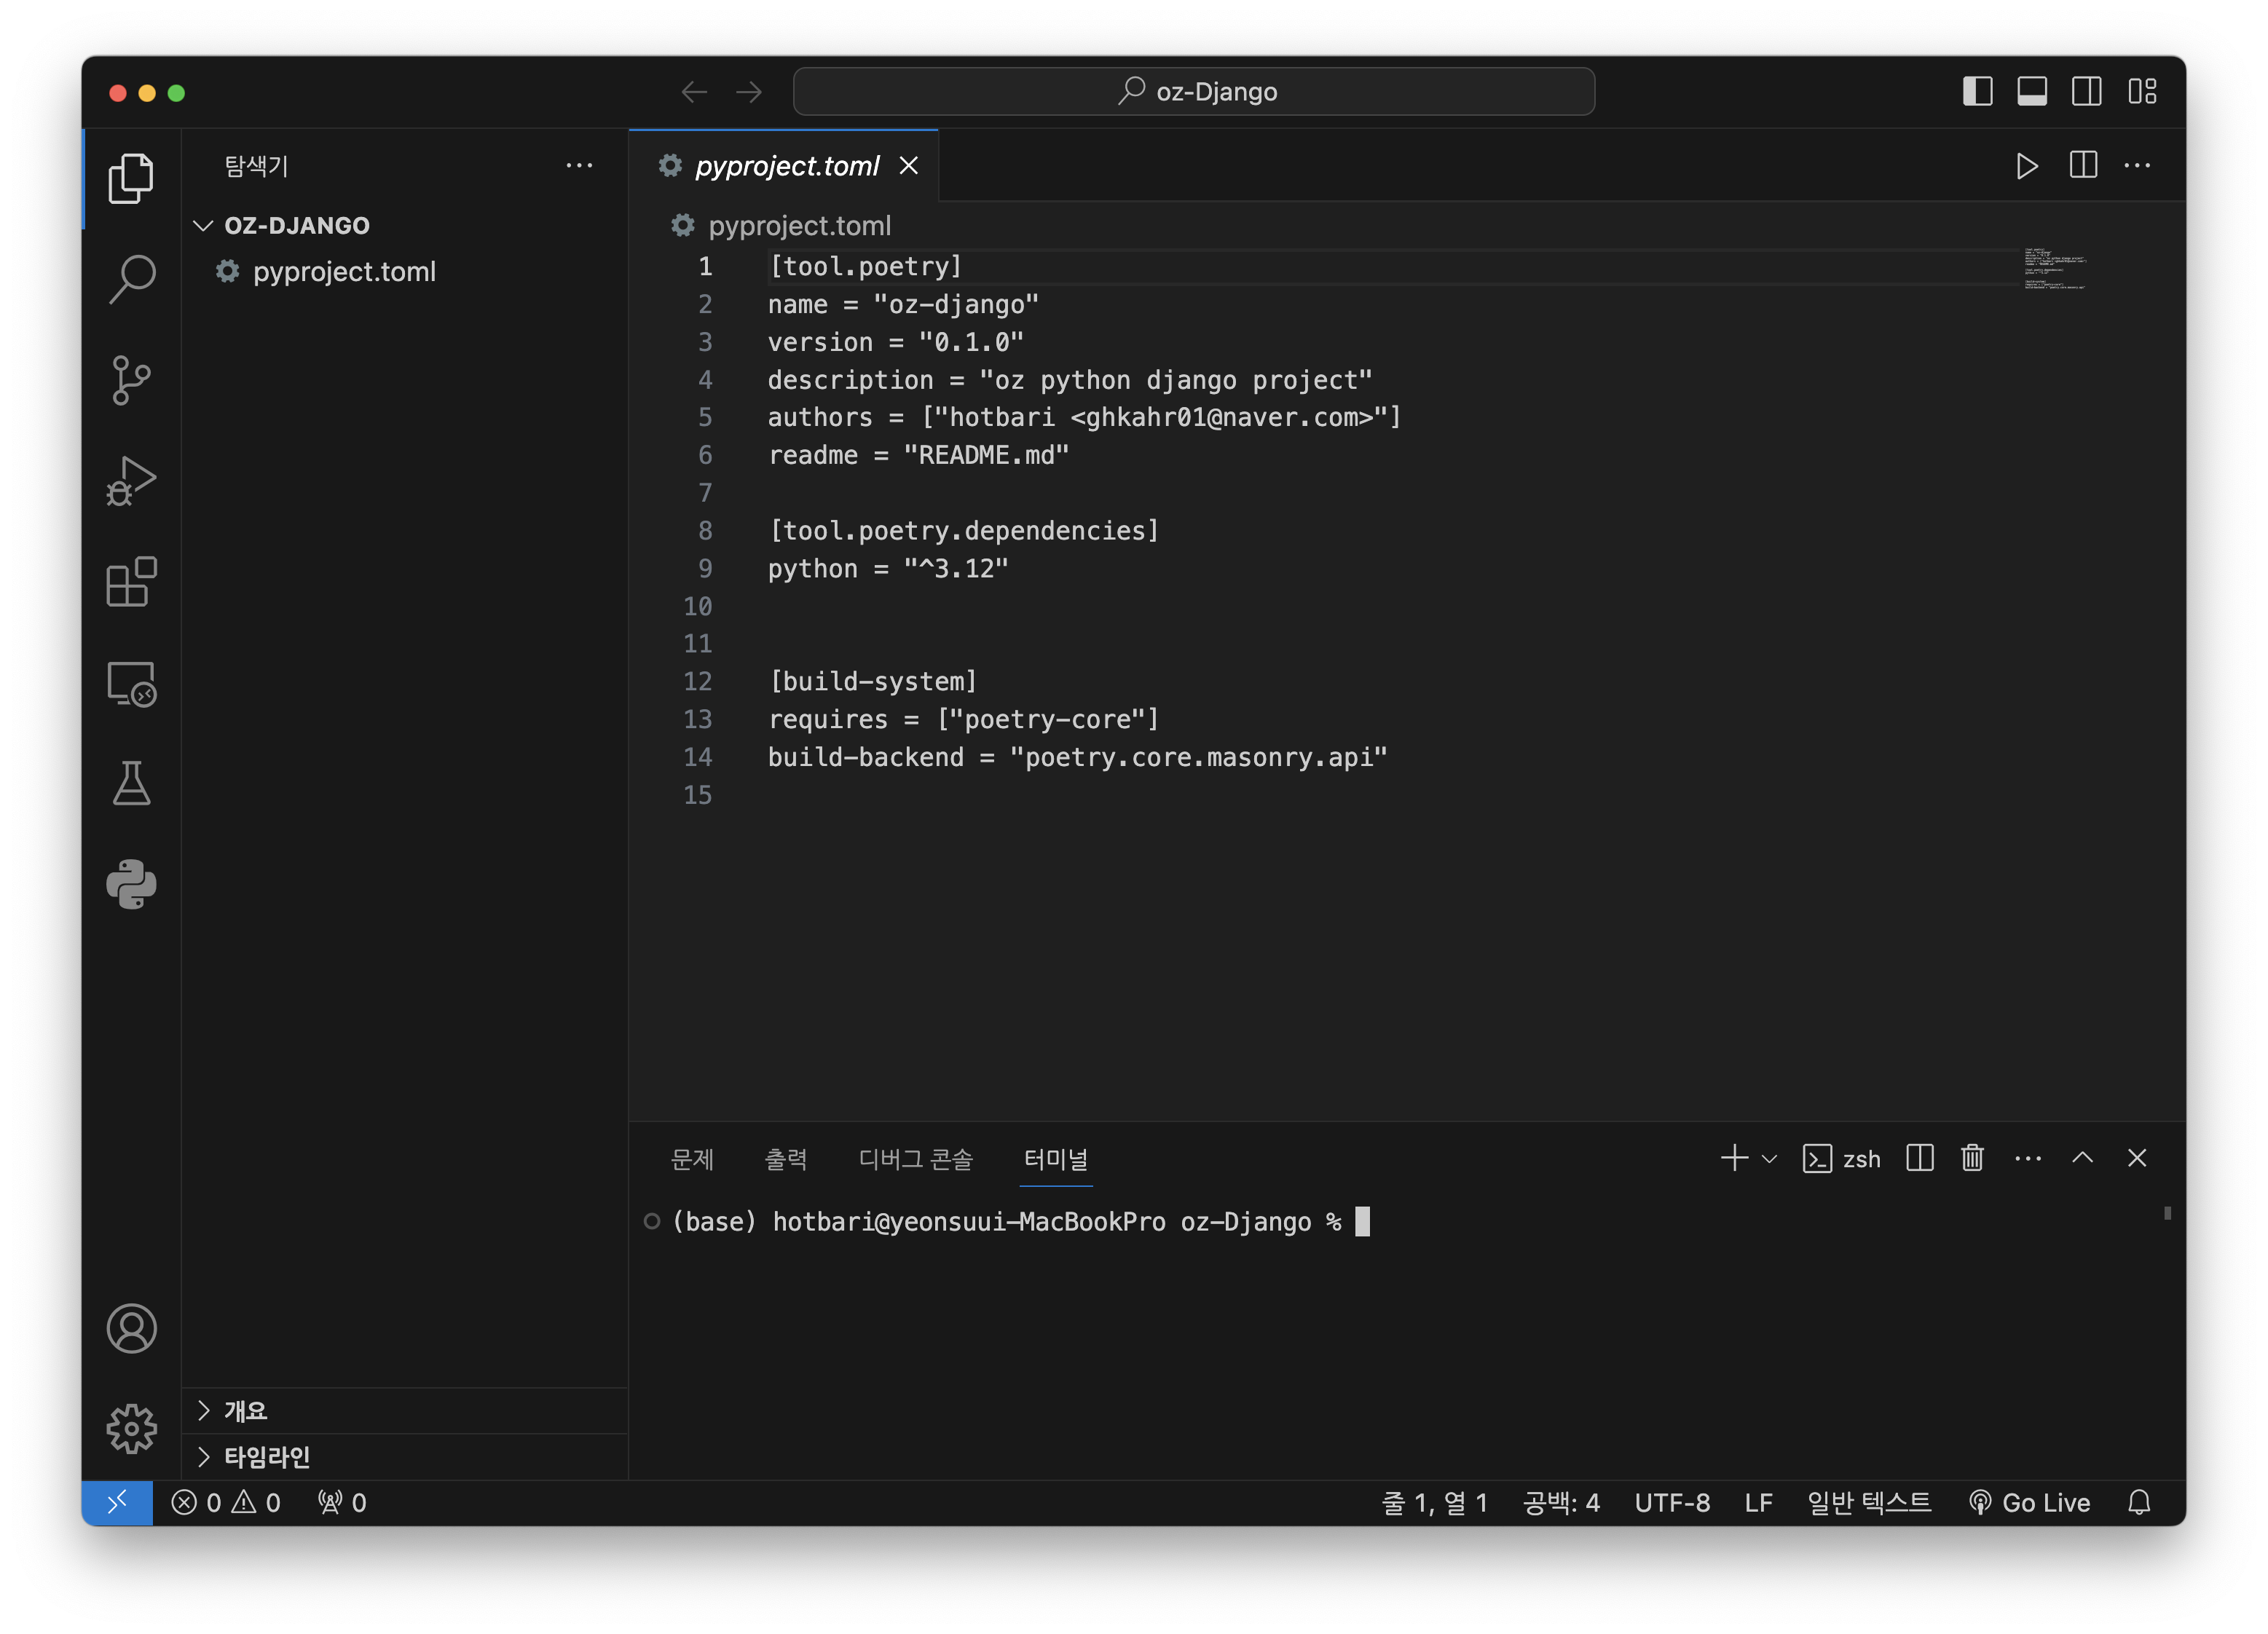Split the terminal panel
The image size is (2268, 1634).
click(x=1920, y=1158)
